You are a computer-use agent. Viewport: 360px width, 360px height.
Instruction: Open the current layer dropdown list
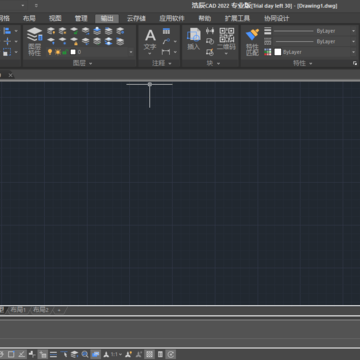tap(131, 52)
